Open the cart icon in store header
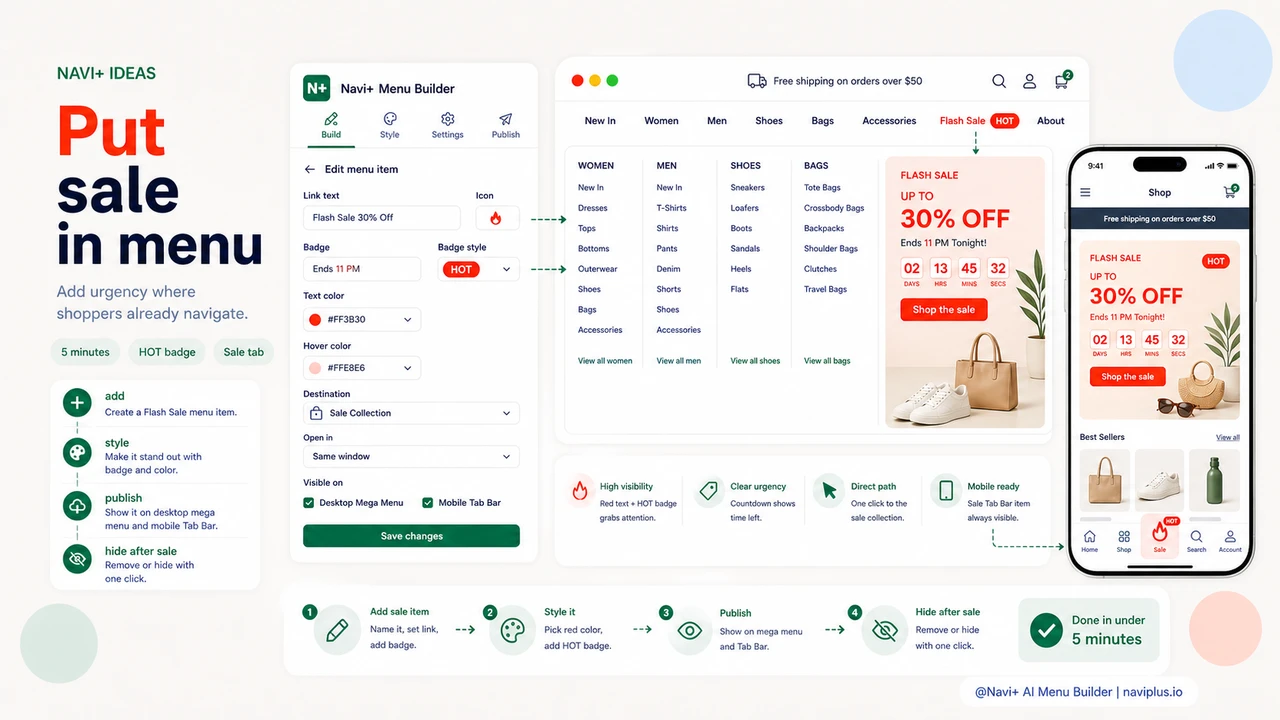 click(x=1062, y=80)
